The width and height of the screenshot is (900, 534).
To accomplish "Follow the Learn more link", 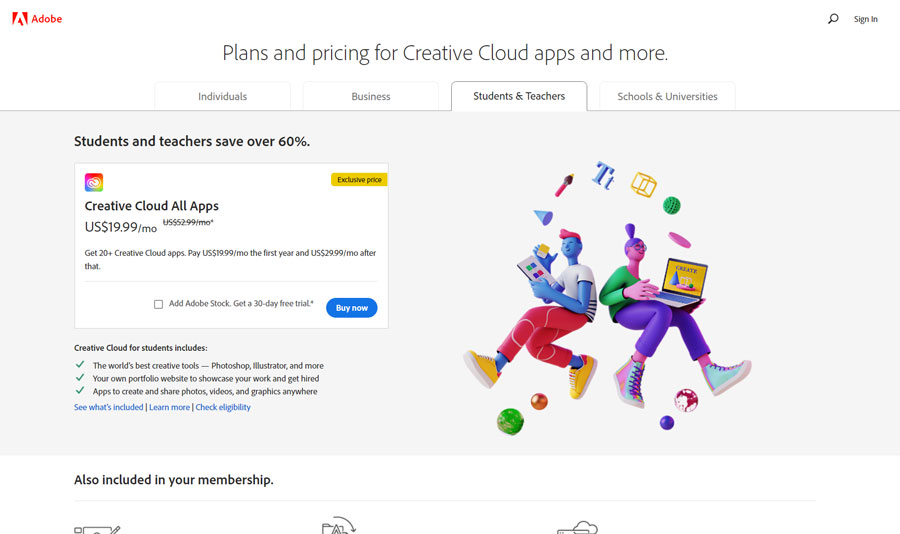I will [x=169, y=408].
